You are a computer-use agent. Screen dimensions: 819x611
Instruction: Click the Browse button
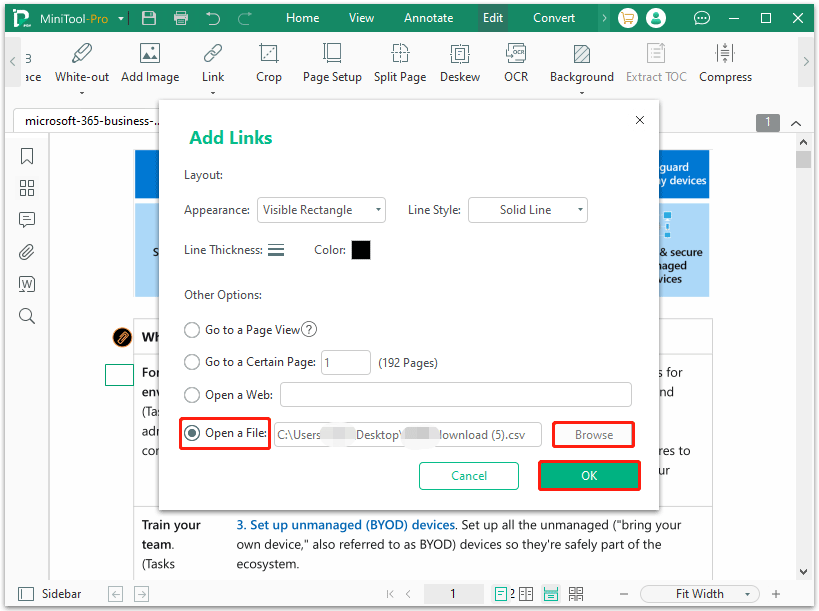[594, 434]
